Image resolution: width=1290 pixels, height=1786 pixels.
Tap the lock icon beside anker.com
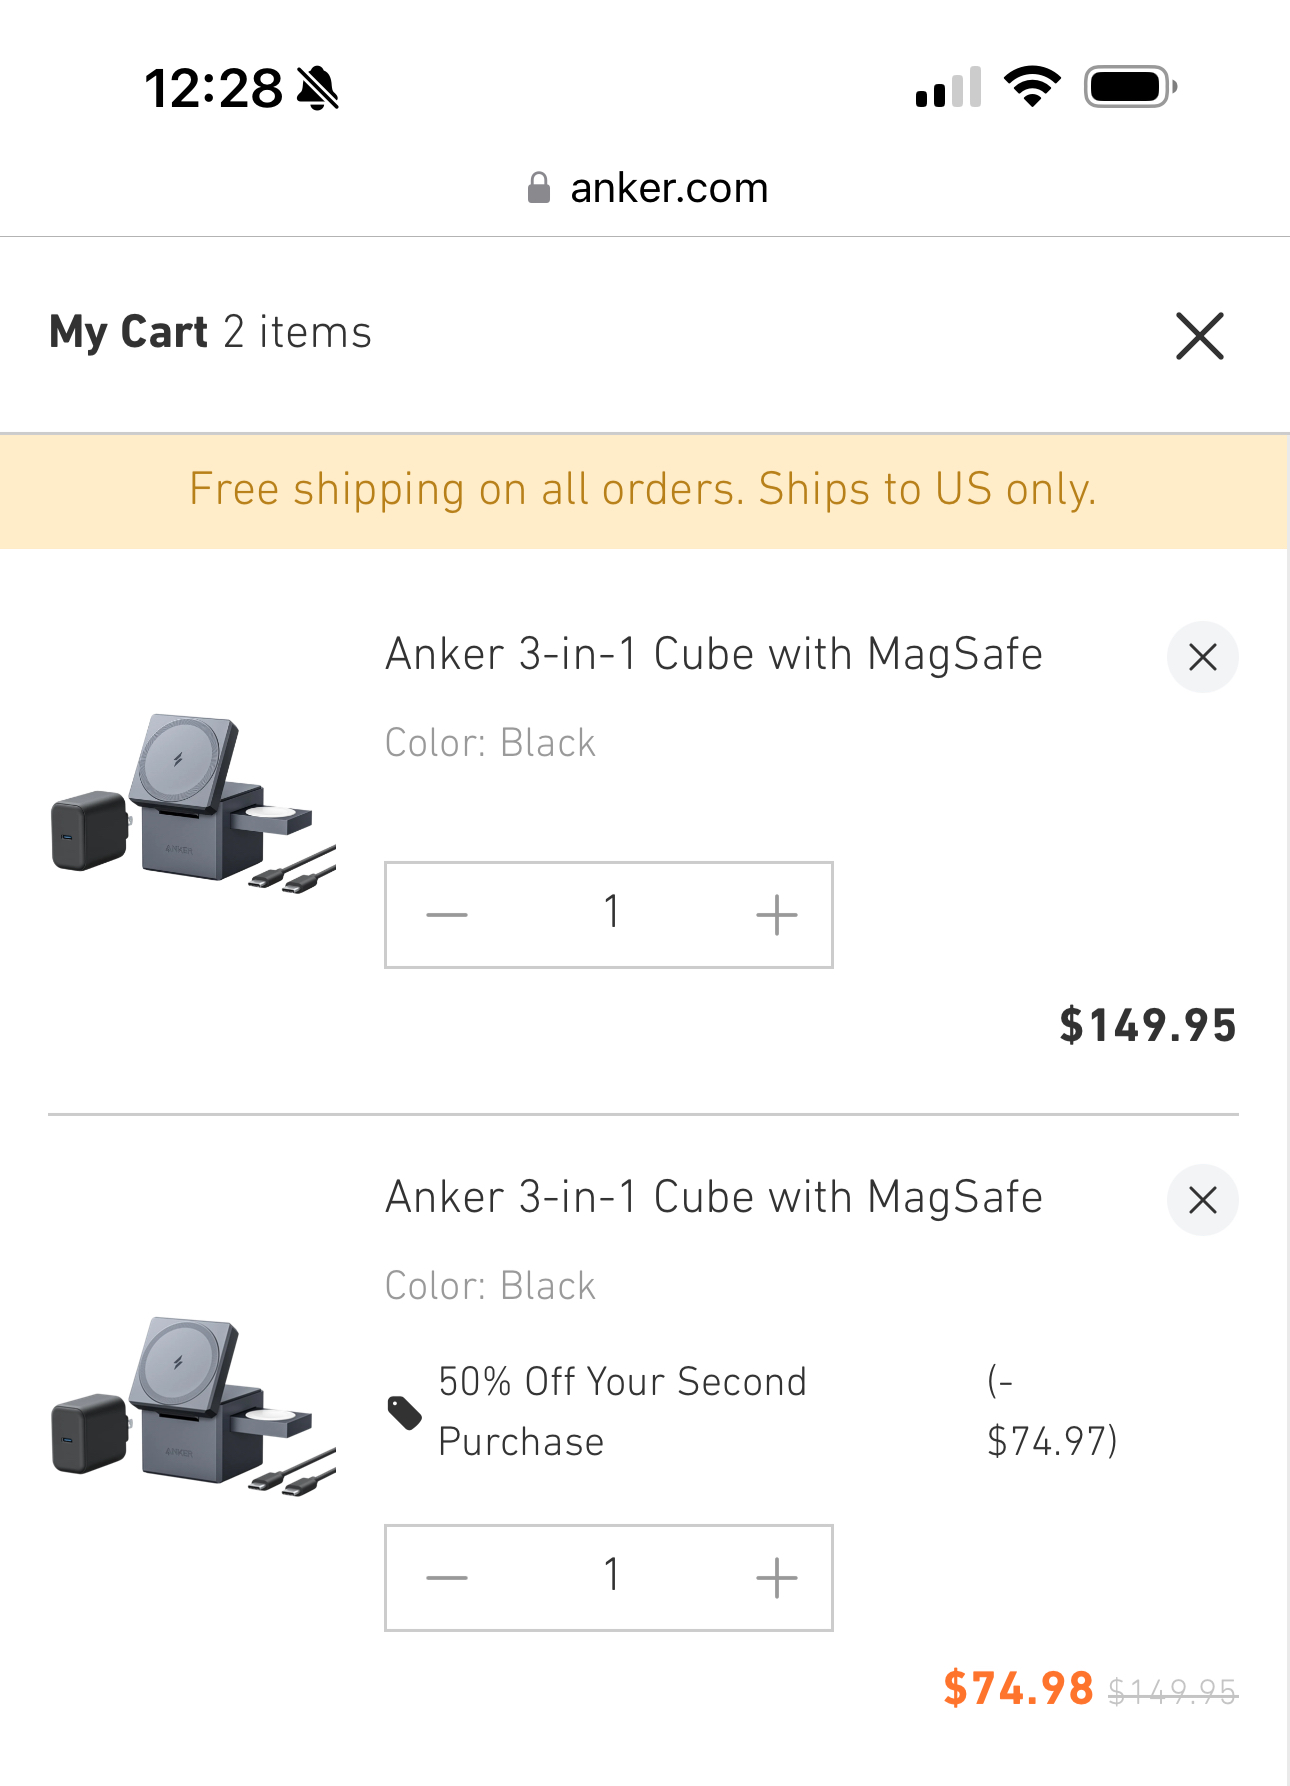point(539,188)
